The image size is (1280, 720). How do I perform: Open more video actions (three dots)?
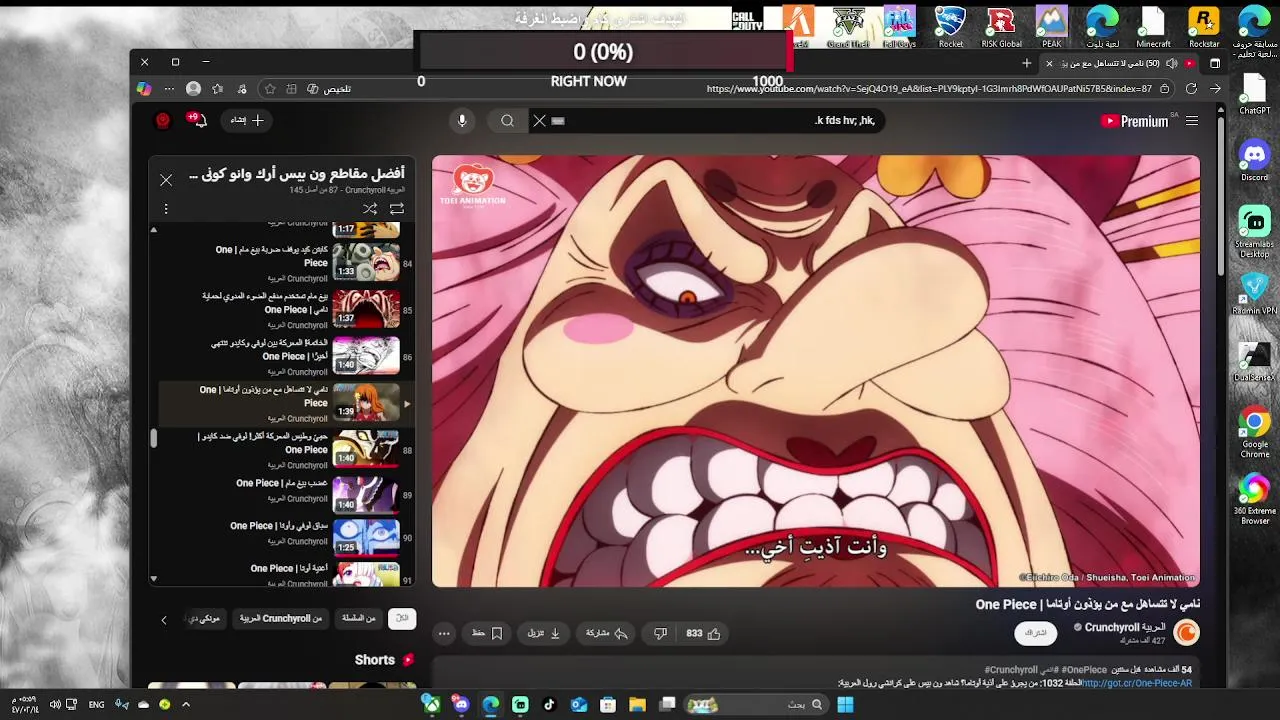tap(444, 633)
